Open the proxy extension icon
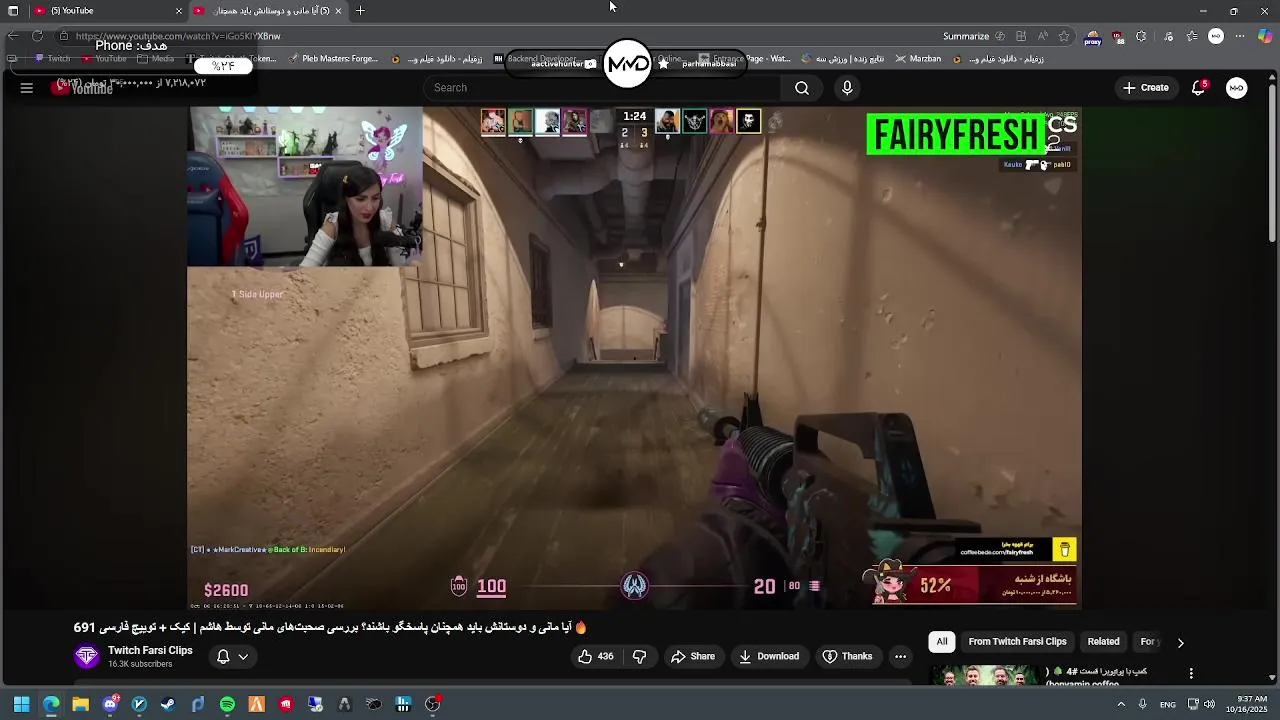The image size is (1280, 720). pyautogui.click(x=1092, y=37)
